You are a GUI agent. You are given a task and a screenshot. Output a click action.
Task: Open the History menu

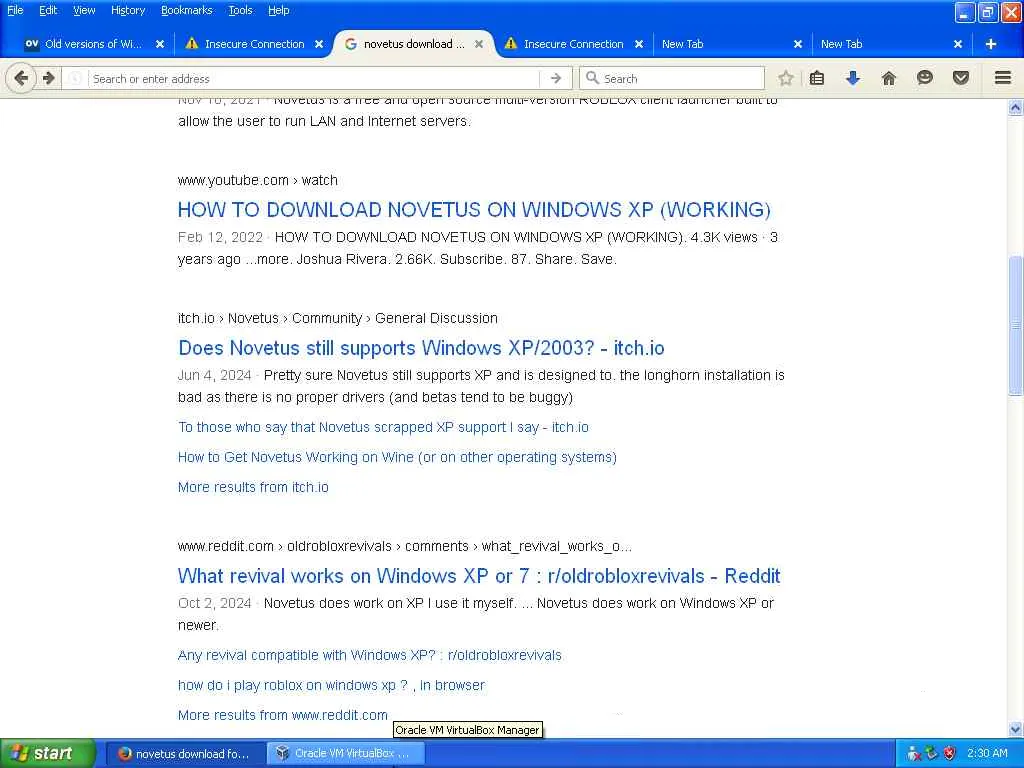(x=128, y=10)
